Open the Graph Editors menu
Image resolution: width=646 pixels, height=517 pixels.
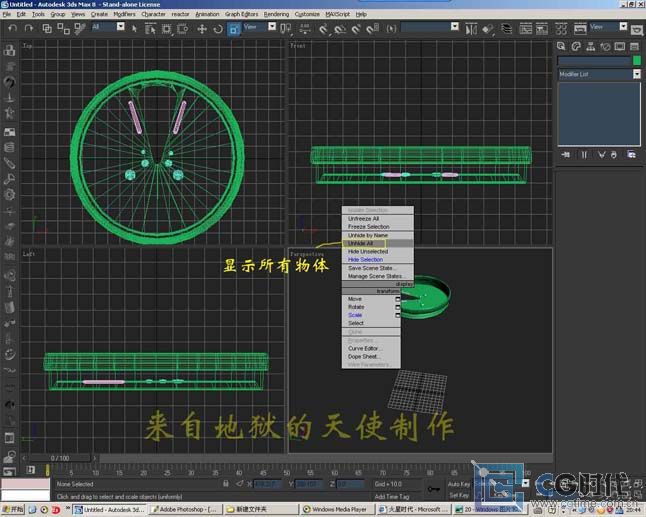[241, 14]
